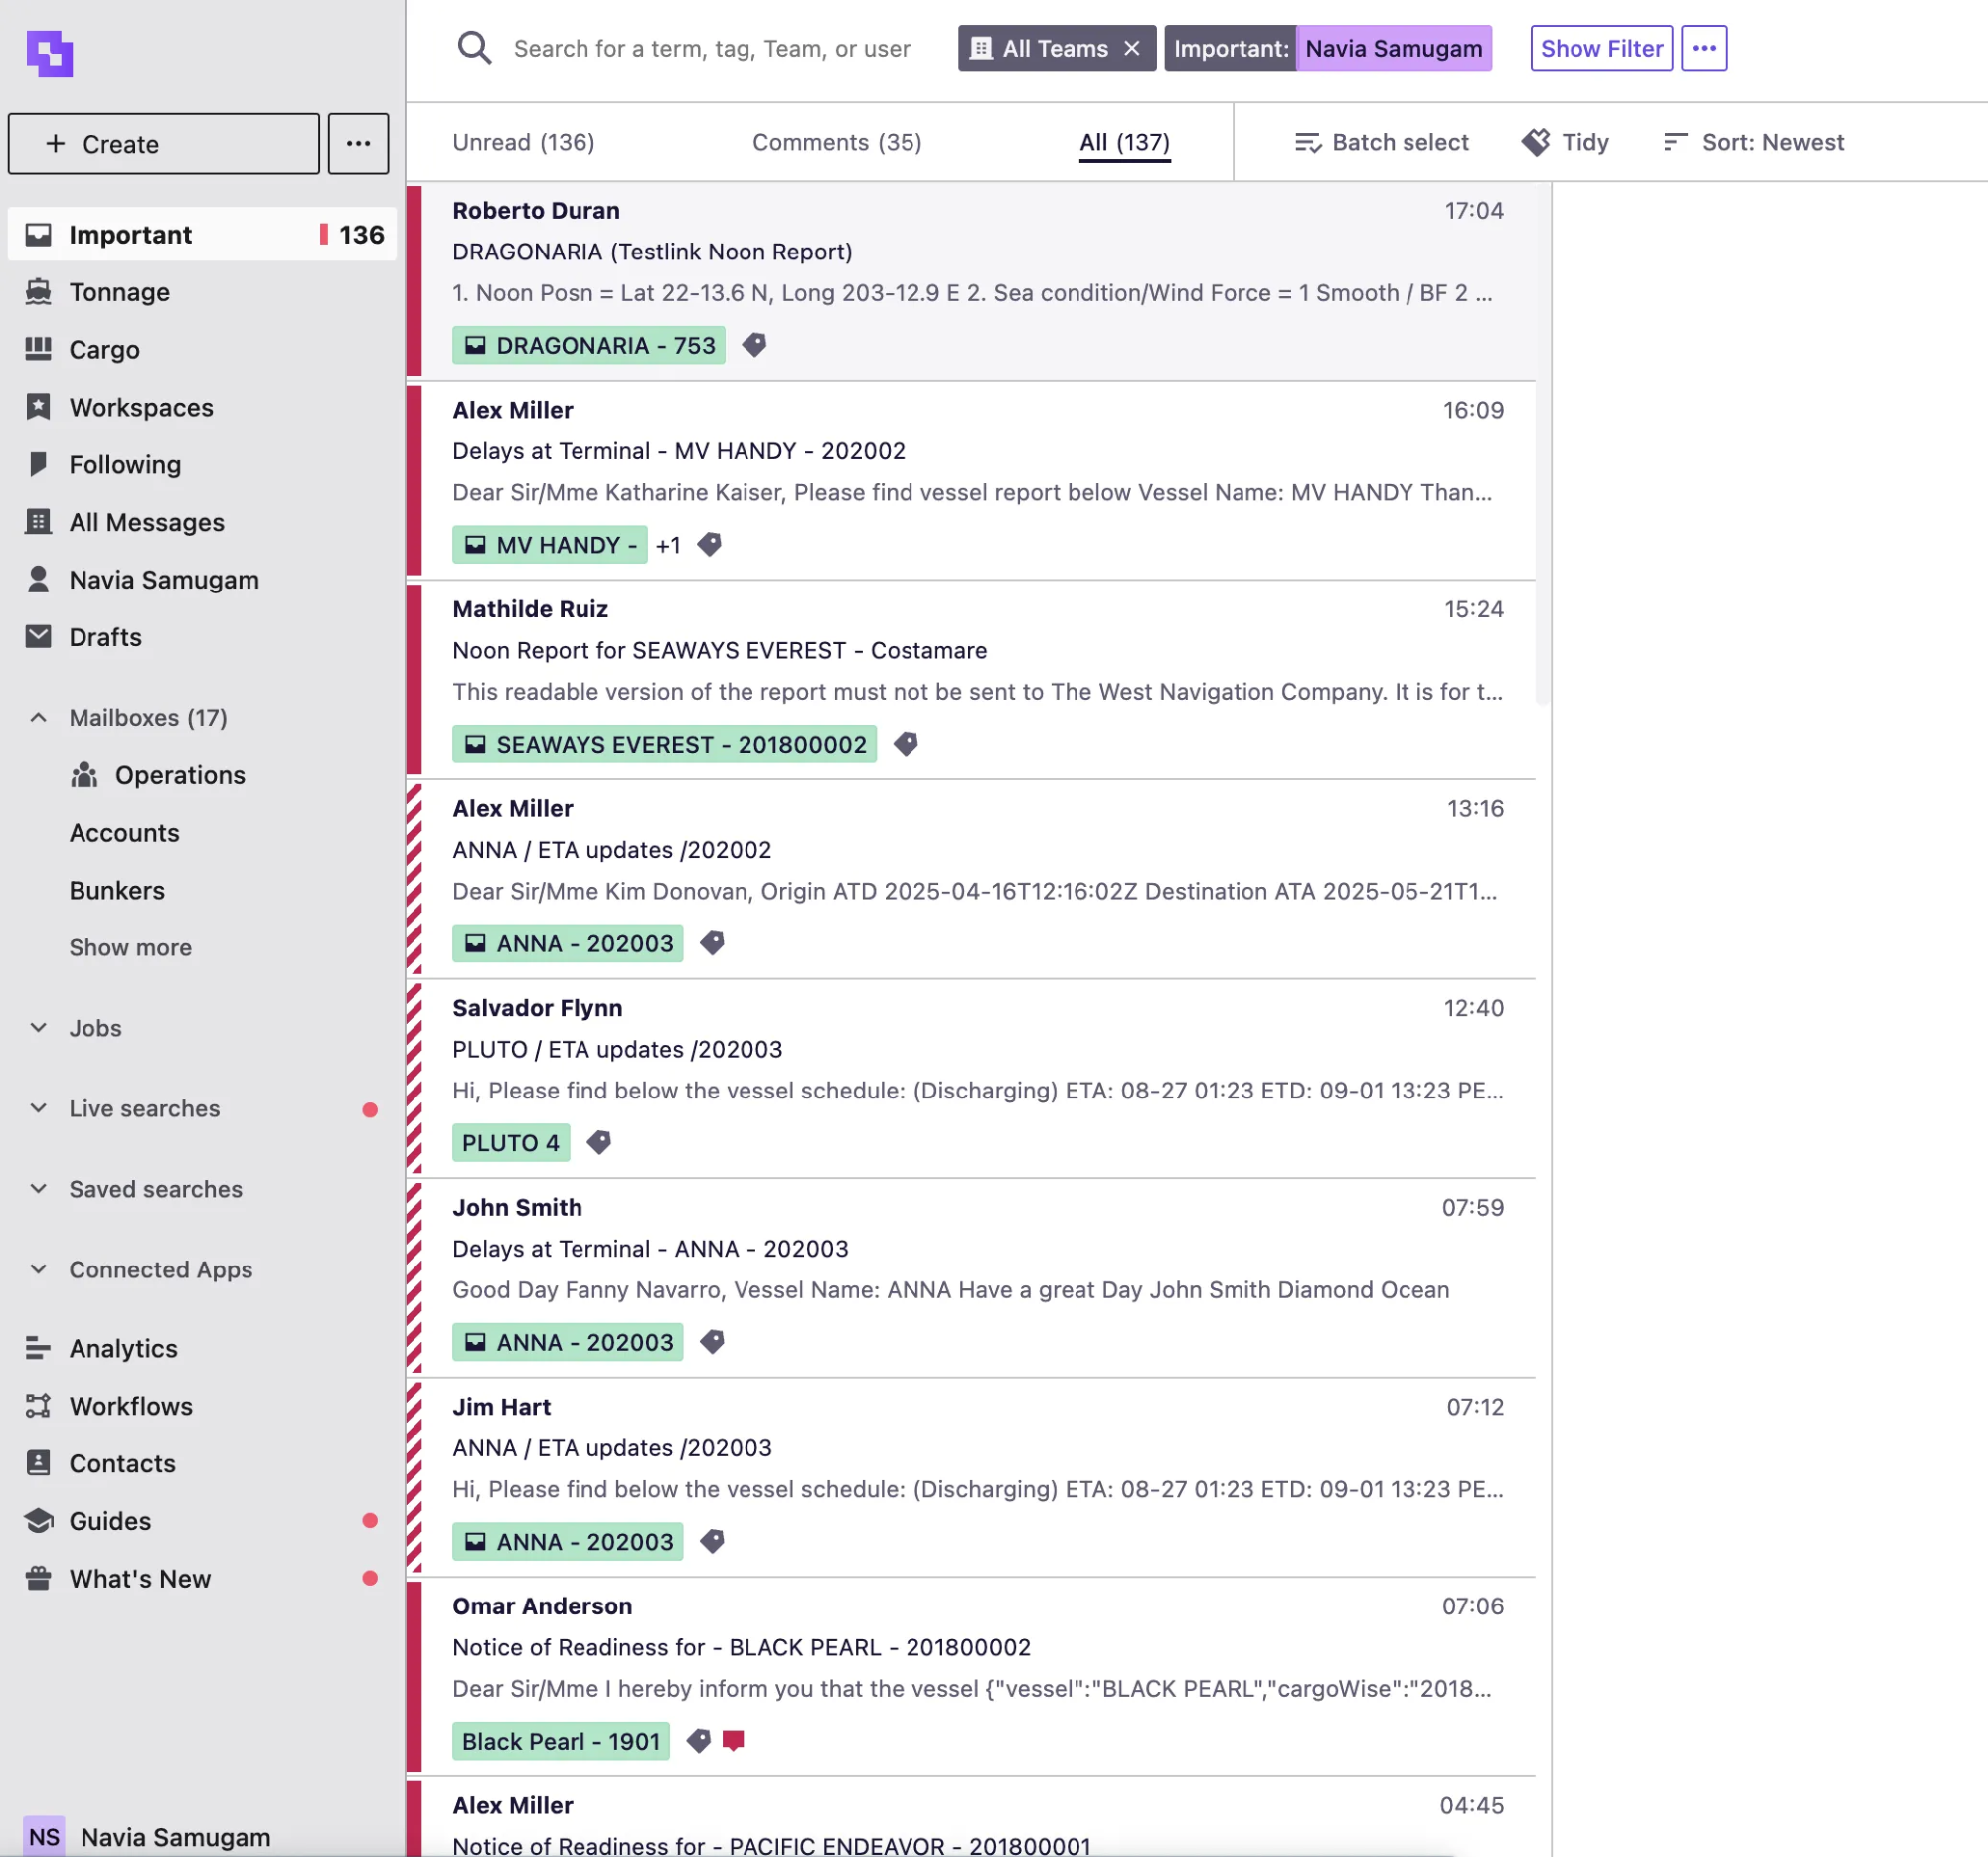This screenshot has height=1857, width=1988.
Task: Click the Show Filter button
Action: pos(1601,48)
